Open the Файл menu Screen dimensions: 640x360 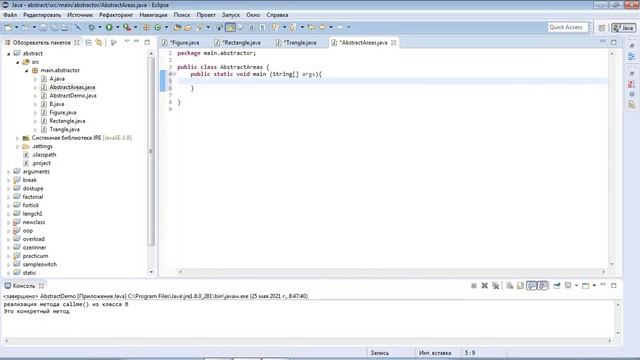(x=10, y=15)
